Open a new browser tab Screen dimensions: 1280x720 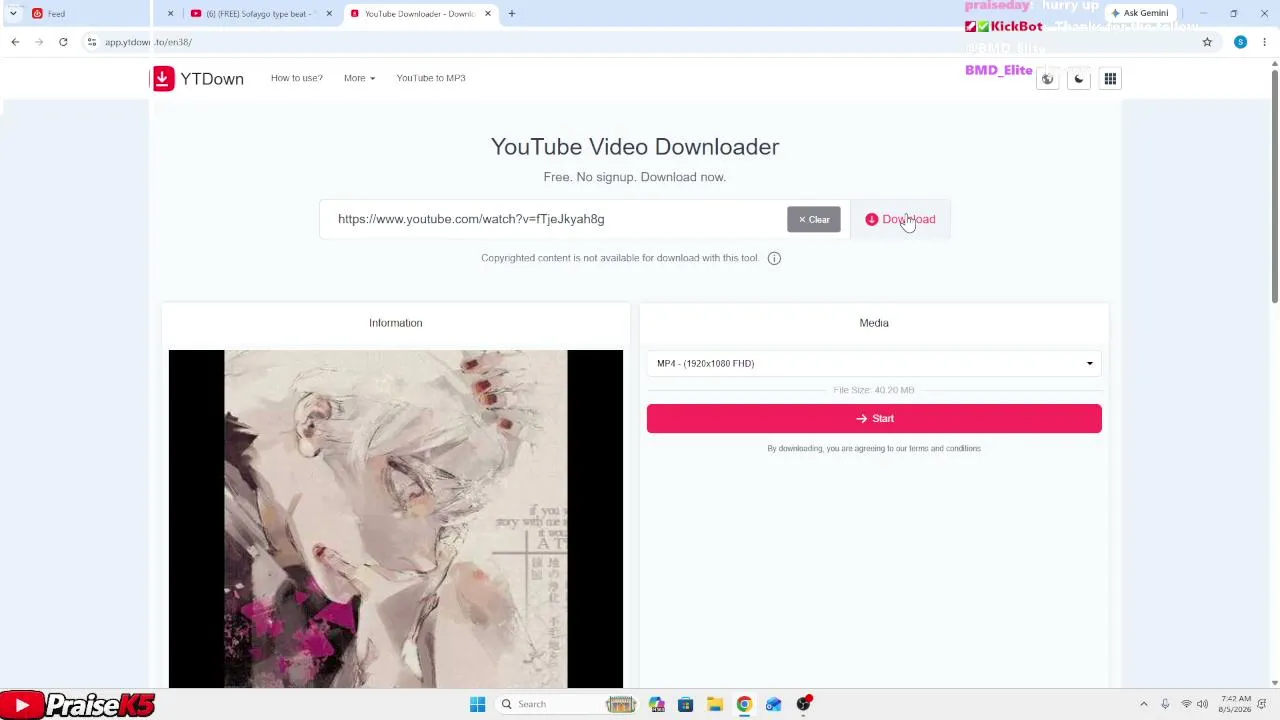click(512, 14)
